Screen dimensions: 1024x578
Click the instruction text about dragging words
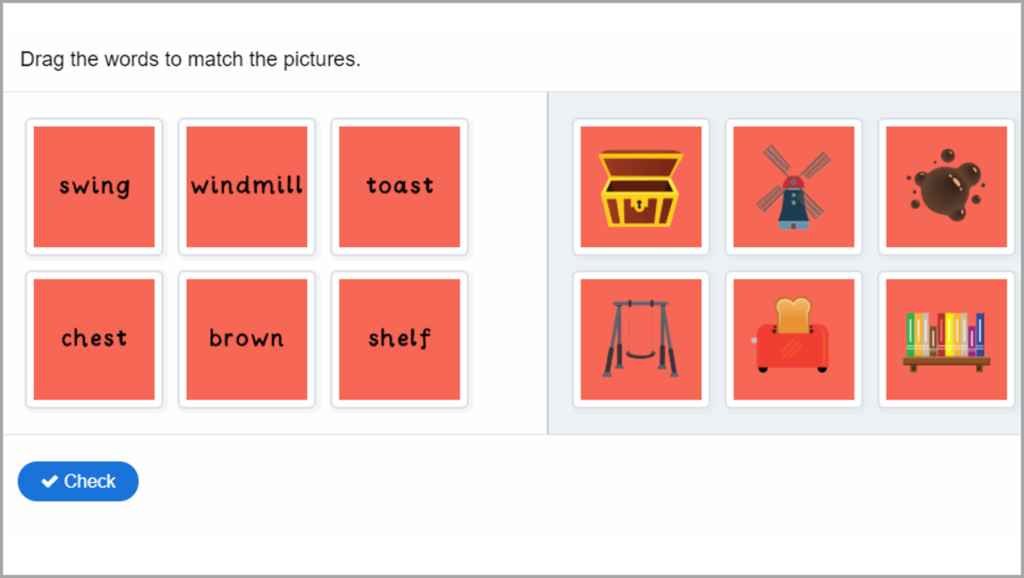pyautogui.click(x=190, y=59)
